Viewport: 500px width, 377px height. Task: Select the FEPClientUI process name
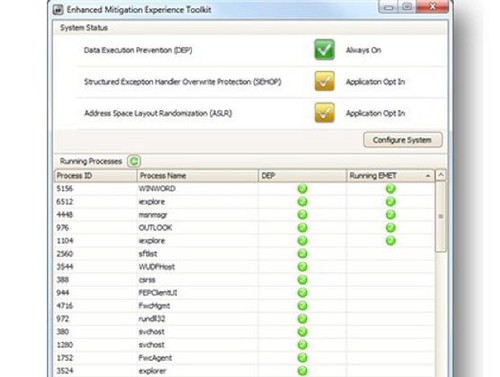pyautogui.click(x=158, y=293)
